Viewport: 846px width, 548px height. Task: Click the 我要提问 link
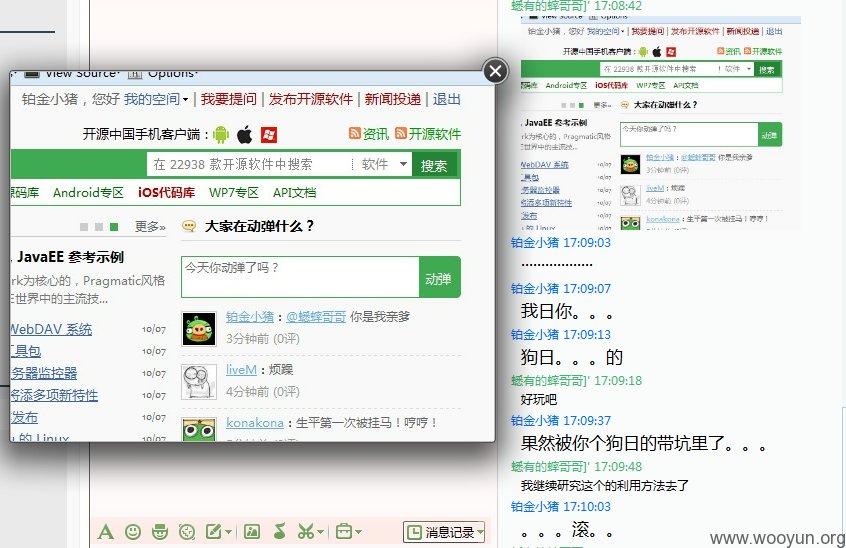pos(229,99)
